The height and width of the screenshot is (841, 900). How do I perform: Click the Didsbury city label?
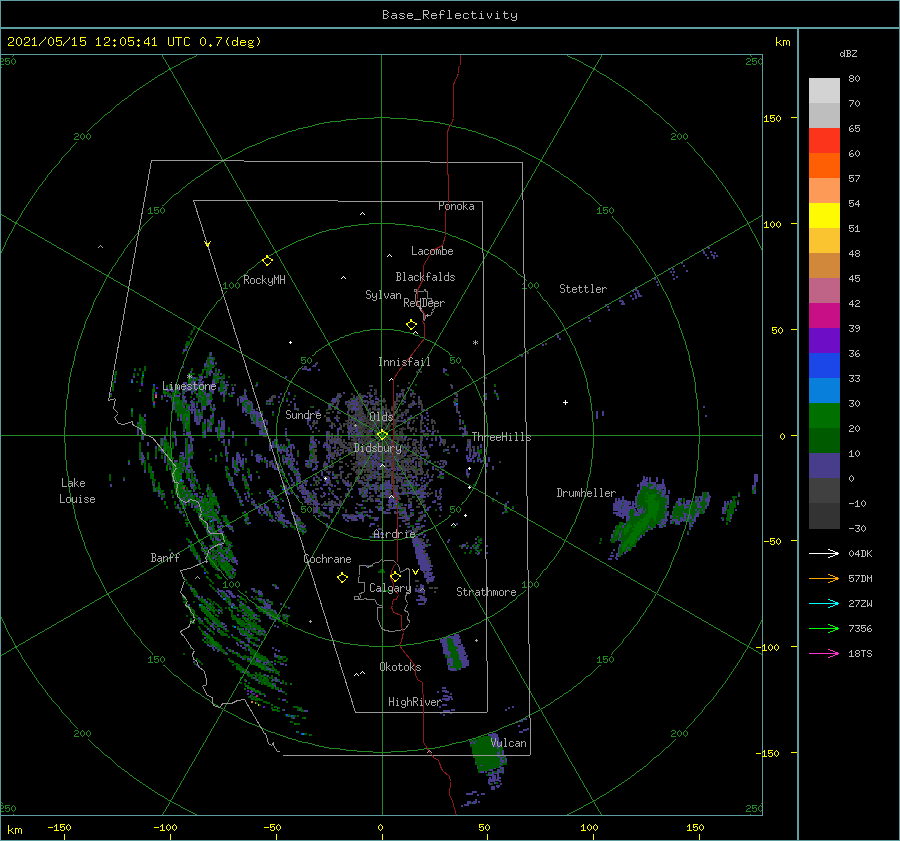(x=378, y=448)
